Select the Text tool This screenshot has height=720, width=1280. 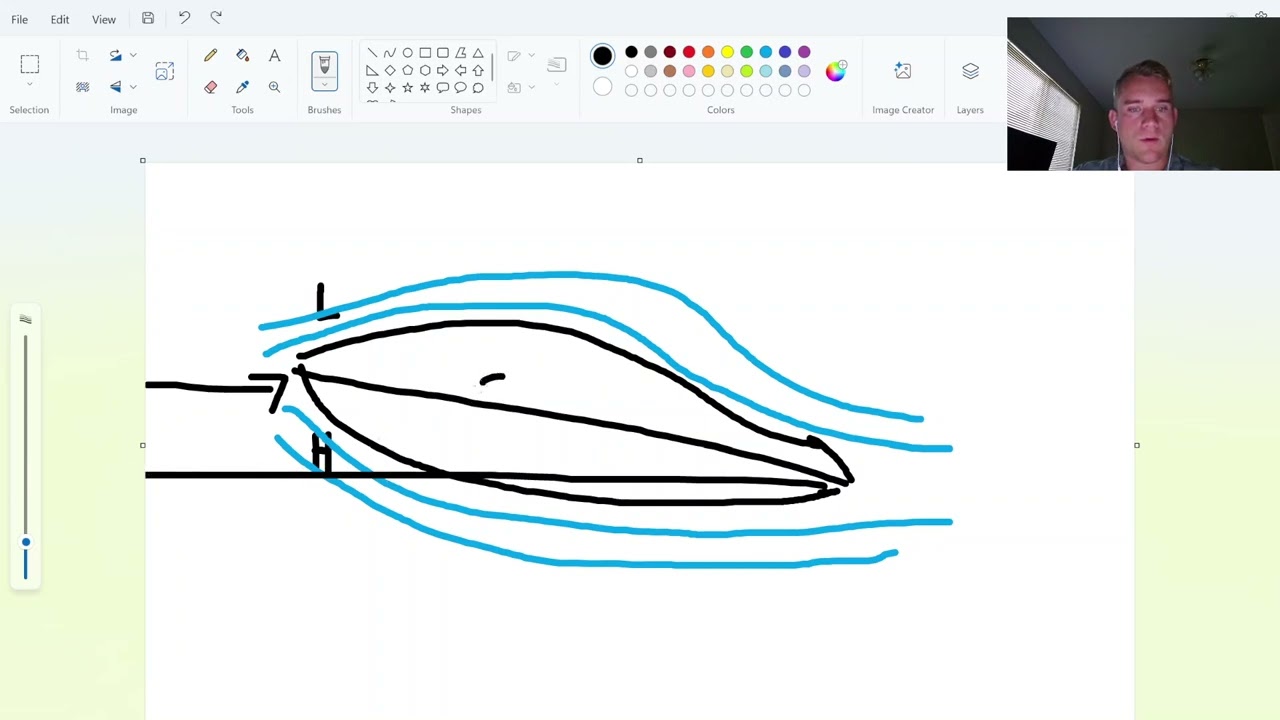(x=274, y=56)
